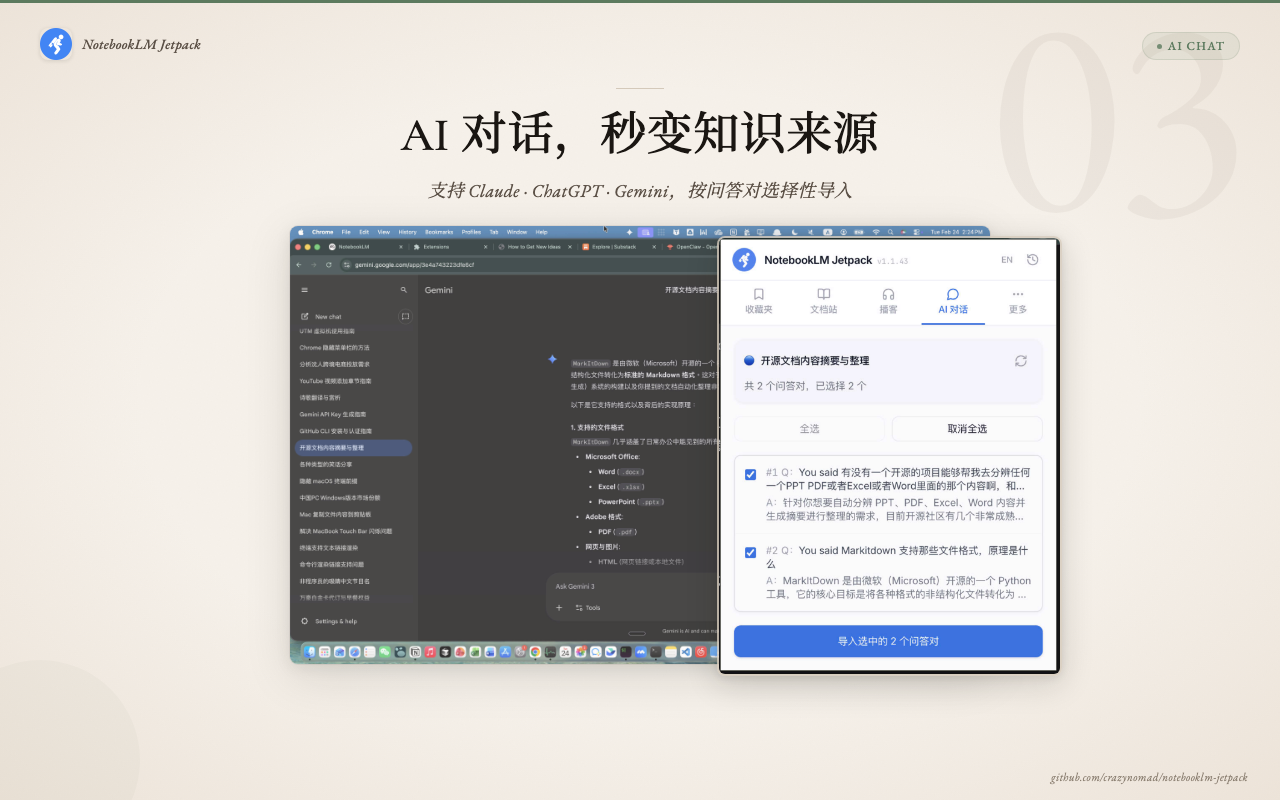Click the Calendar icon in the Dock
The image size is (1280, 800).
point(565,652)
